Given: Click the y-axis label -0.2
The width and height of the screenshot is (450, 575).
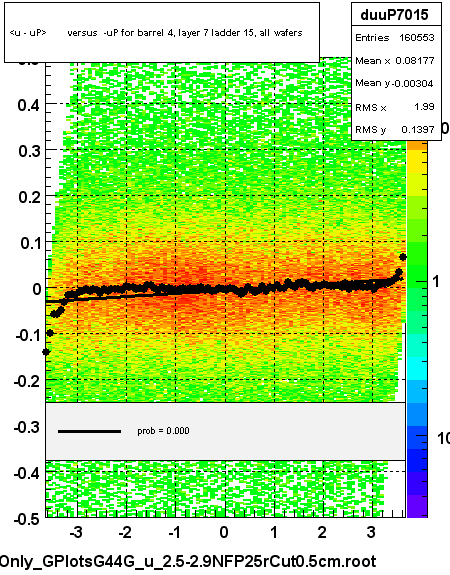Looking at the screenshot, I should coord(27,381).
